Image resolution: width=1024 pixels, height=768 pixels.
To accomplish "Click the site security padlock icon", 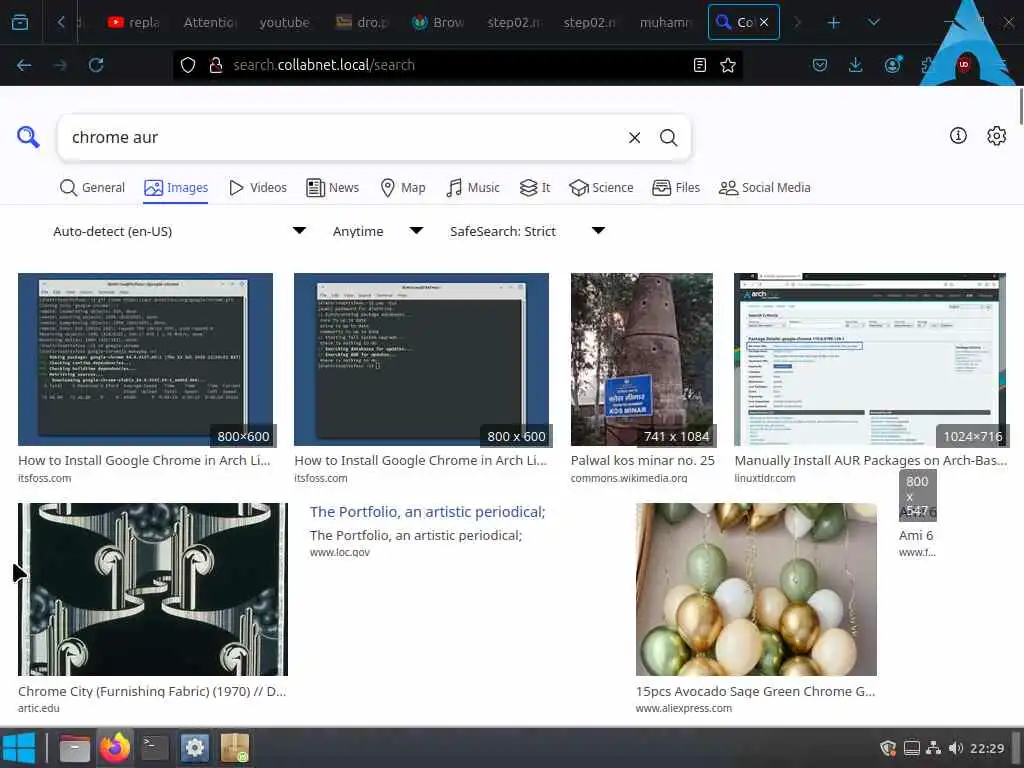I will (216, 65).
